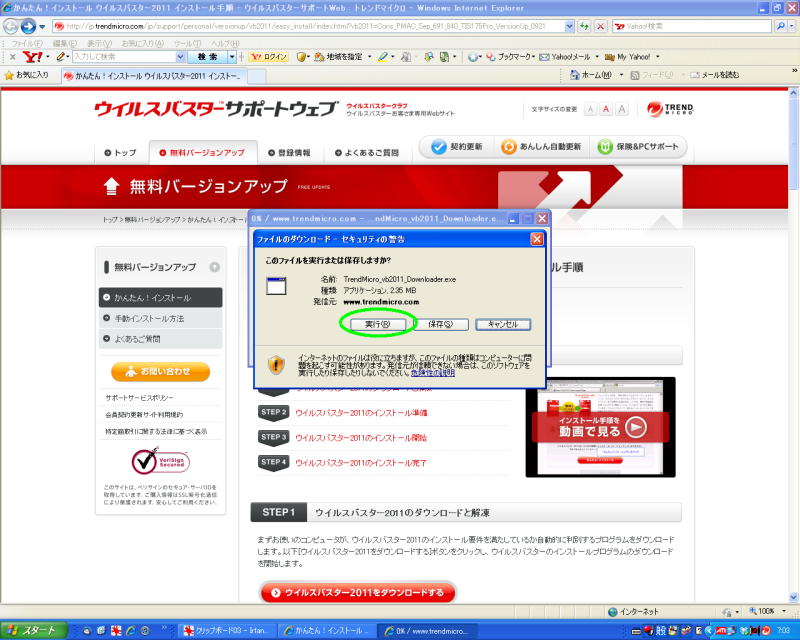Open 手動インストール方法 in the sidebar

[161, 318]
